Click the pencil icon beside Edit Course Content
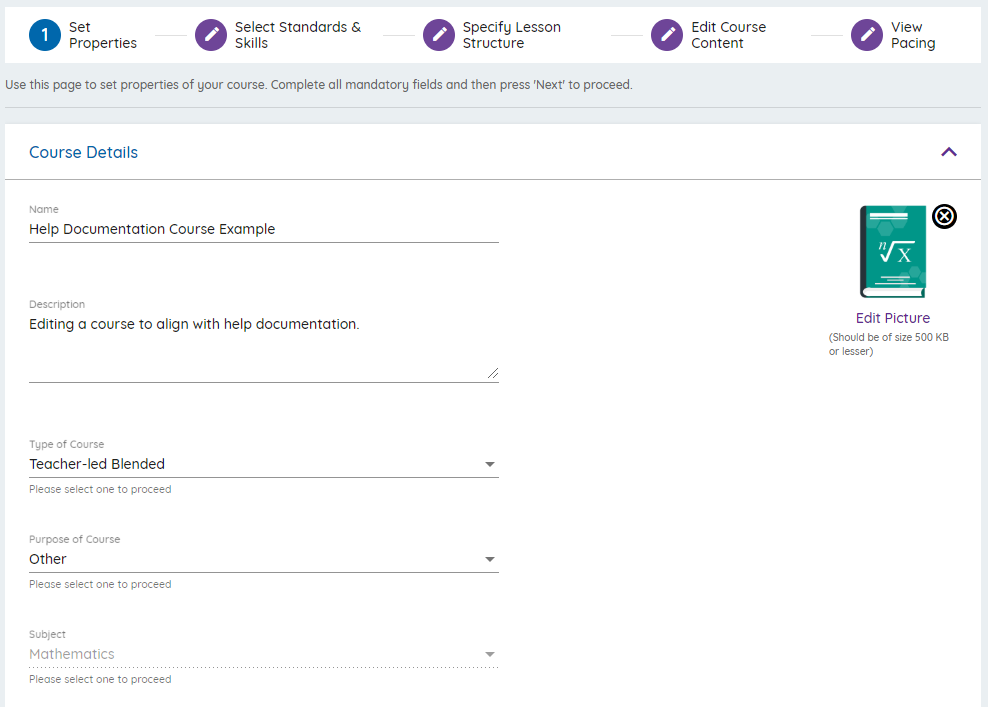 (x=667, y=35)
